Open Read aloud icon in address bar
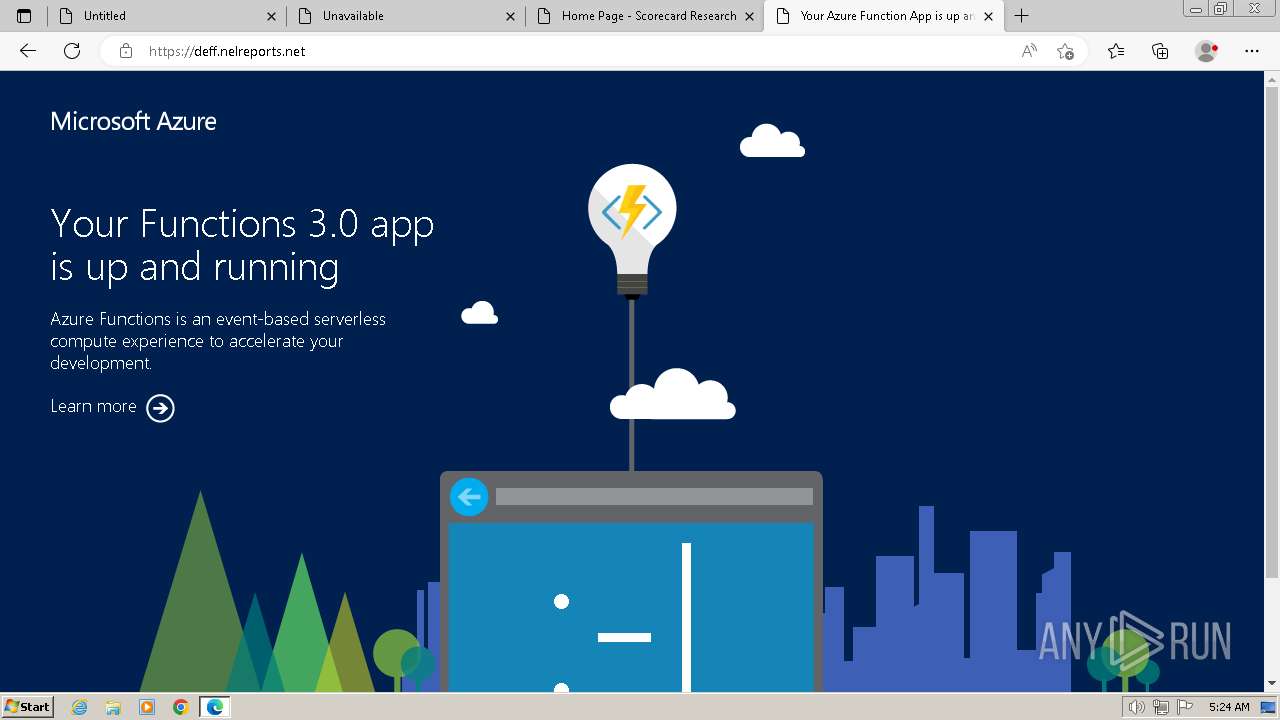This screenshot has height=720, width=1280. [x=1029, y=51]
